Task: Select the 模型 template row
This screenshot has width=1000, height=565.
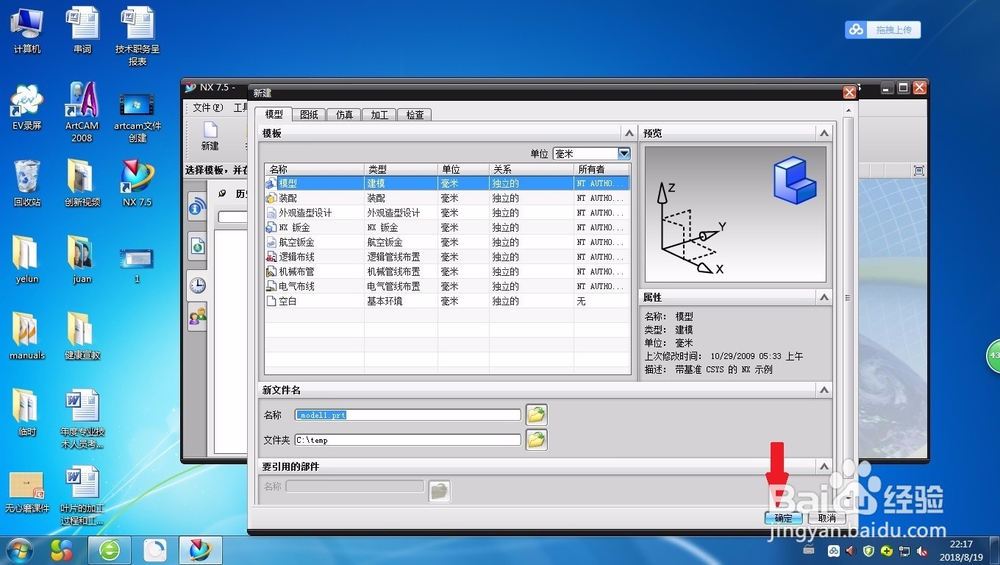Action: pos(447,183)
